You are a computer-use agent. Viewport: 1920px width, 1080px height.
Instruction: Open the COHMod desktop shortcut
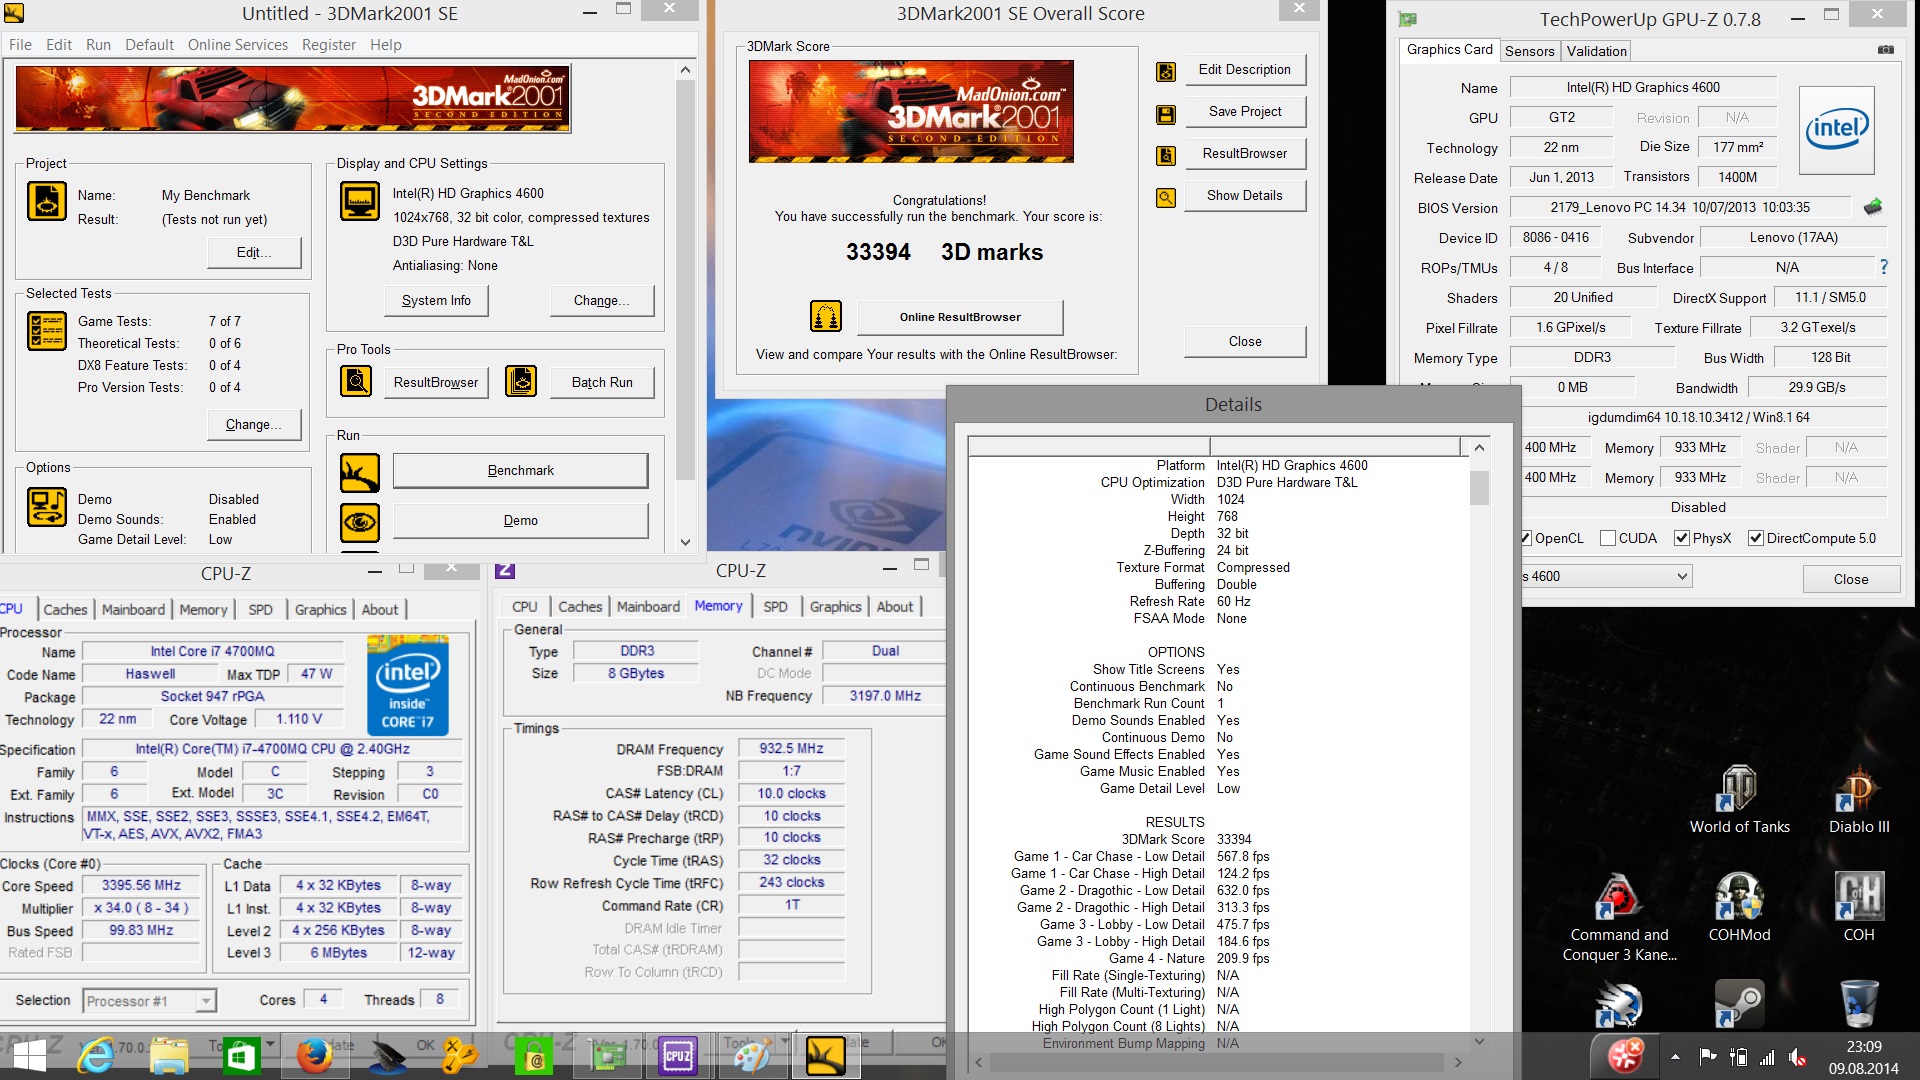click(x=1738, y=907)
